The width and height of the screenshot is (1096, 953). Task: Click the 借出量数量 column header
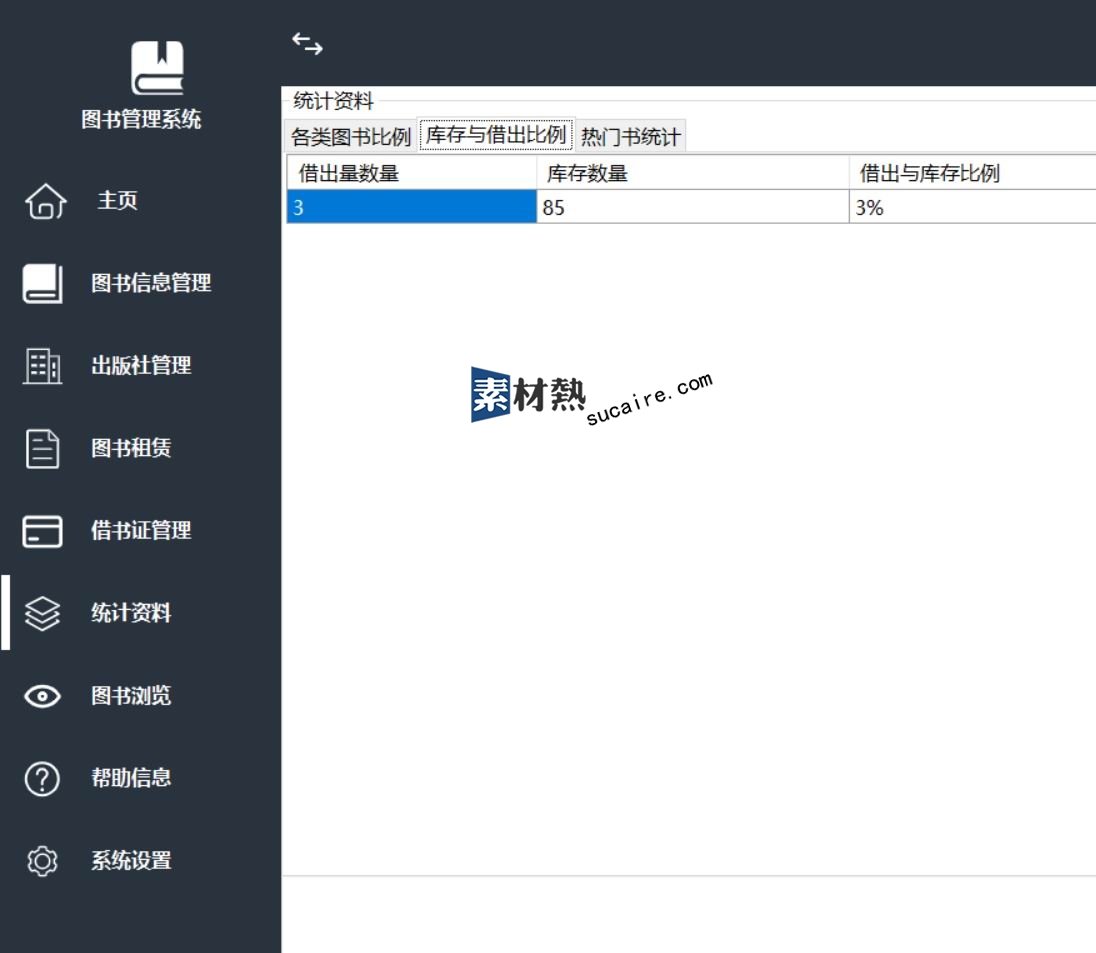[x=412, y=173]
